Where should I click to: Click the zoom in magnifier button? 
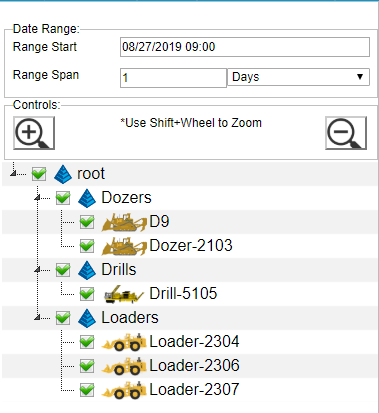point(34,133)
